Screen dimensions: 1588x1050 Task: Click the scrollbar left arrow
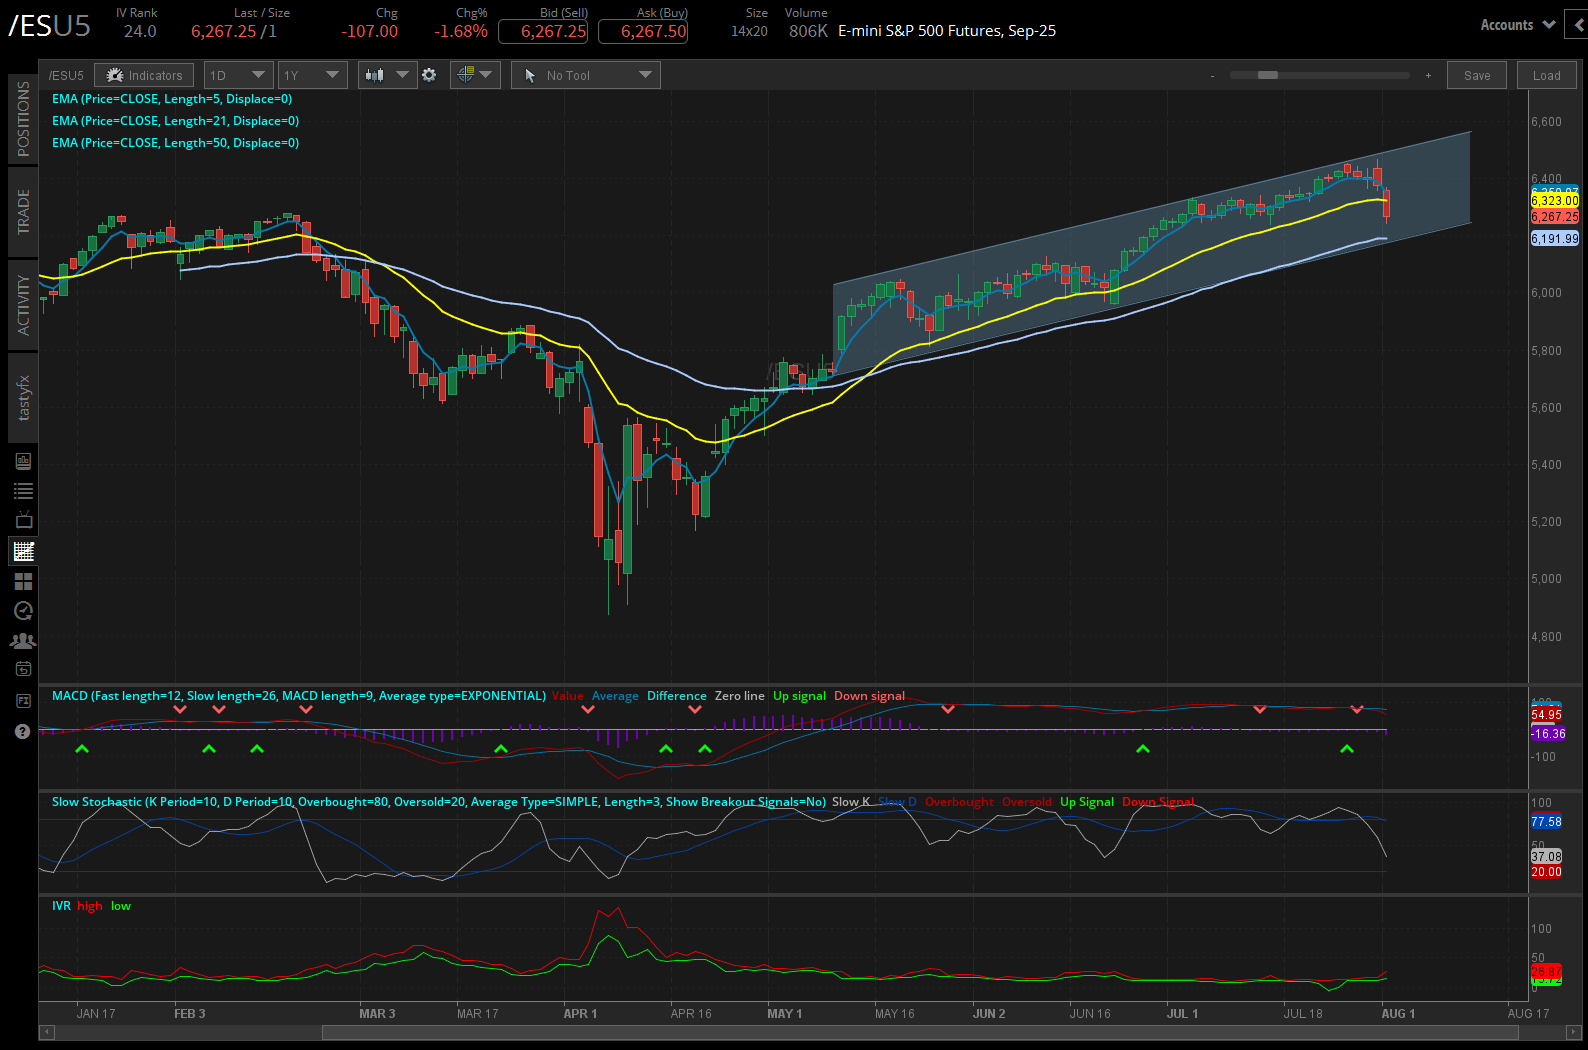point(46,1032)
